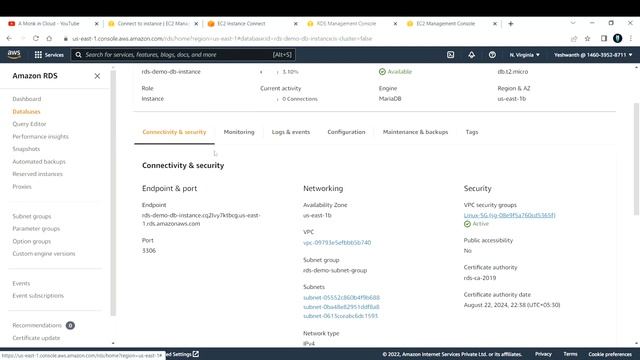Click the browser home icon
Viewport: 640px width, 360px height.
(49, 38)
